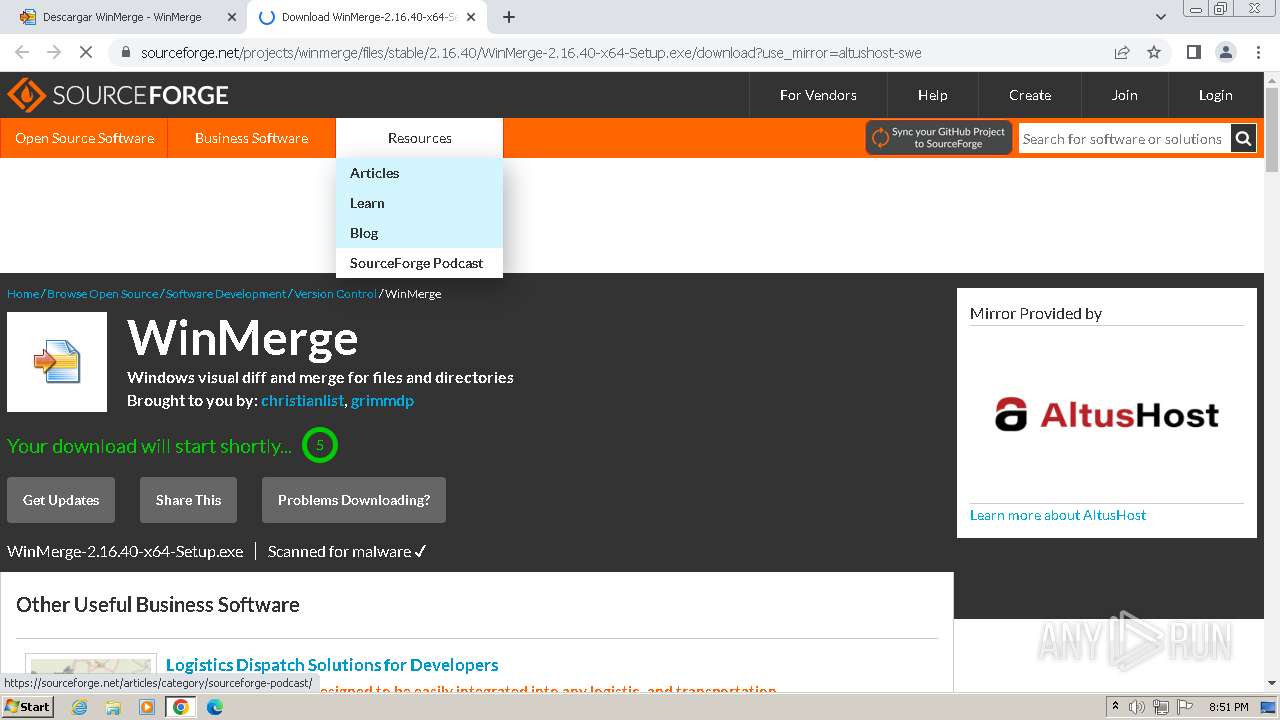
Task: Click the Chrome taskbar icon
Action: coord(181,707)
